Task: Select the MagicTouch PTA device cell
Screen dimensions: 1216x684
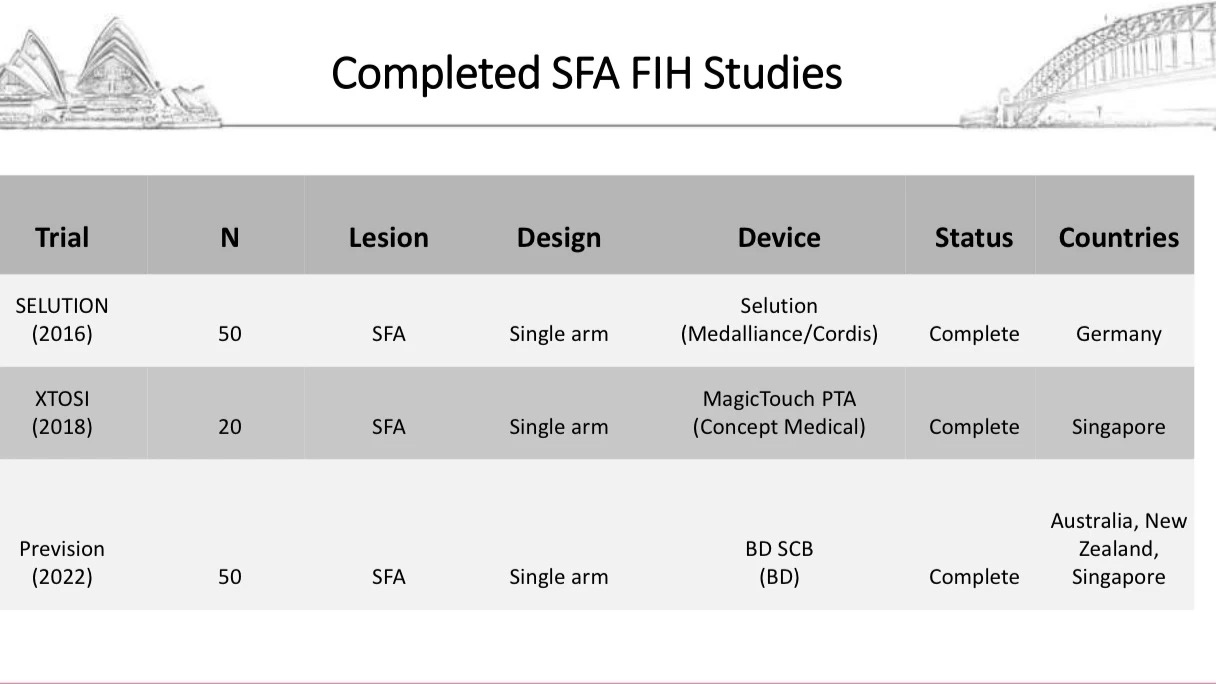Action: 779,413
